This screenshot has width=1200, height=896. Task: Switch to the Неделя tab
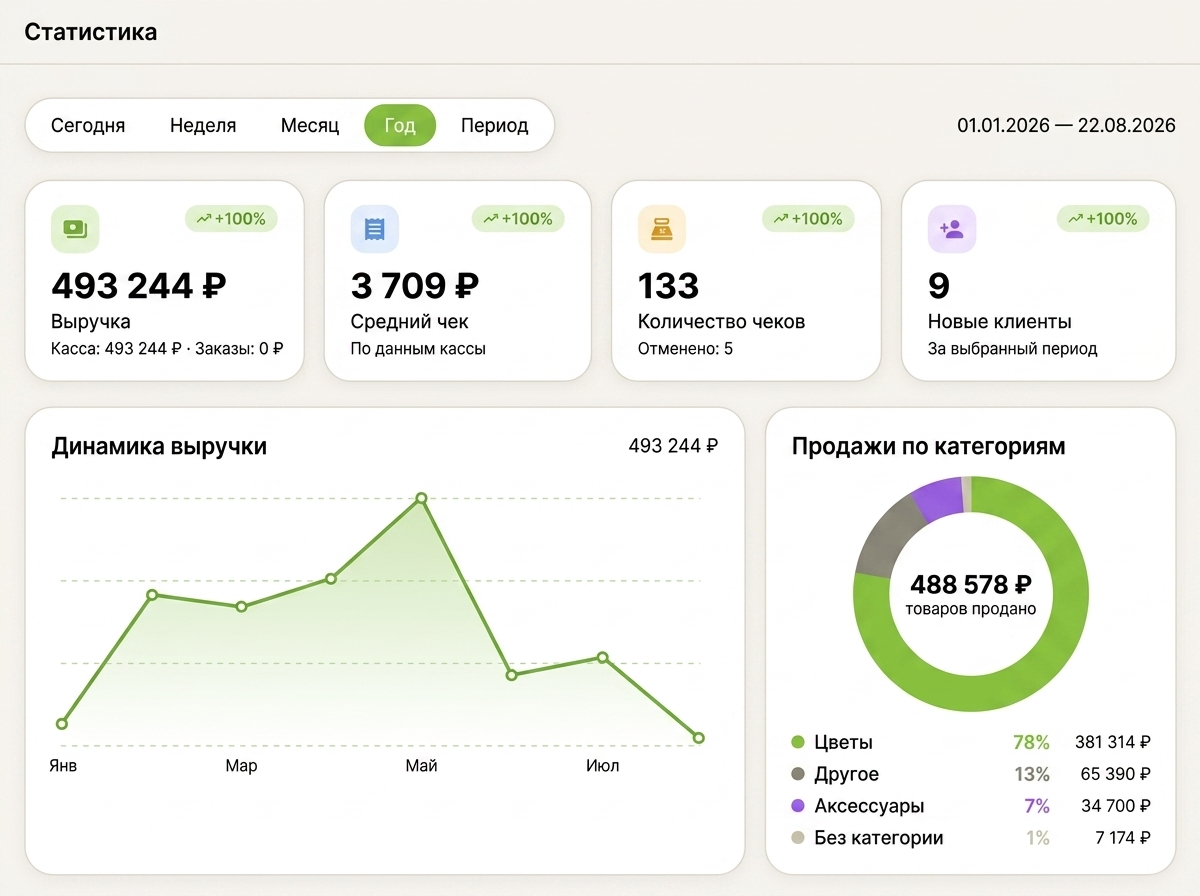coord(203,125)
